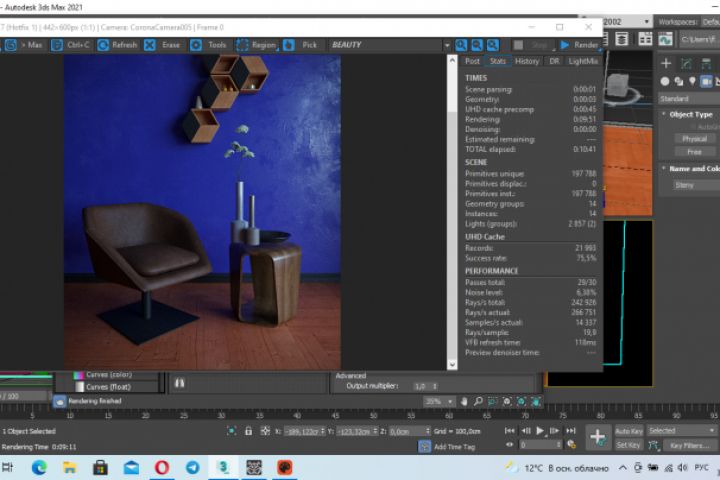This screenshot has width=720, height=480.
Task: Open the VFB Tools menu
Action: coord(208,45)
